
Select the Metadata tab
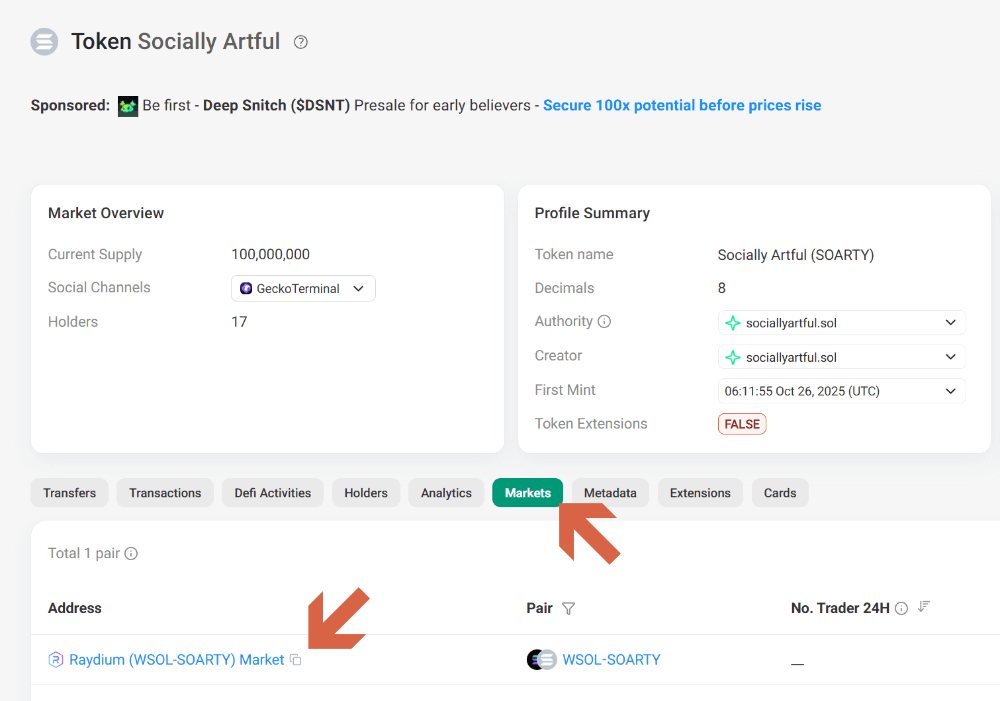[610, 493]
